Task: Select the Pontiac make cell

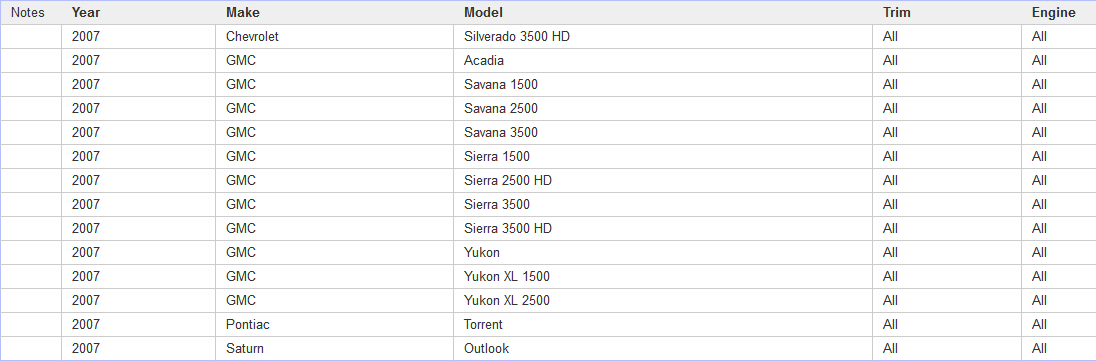Action: tap(334, 325)
